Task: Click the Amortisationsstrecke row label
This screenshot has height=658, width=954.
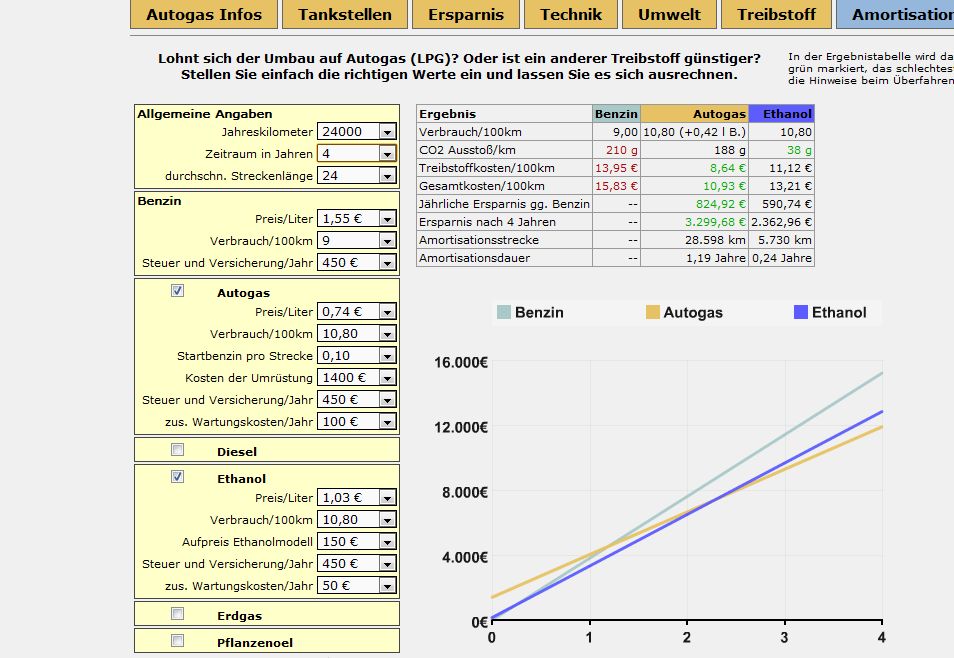Action: 479,240
